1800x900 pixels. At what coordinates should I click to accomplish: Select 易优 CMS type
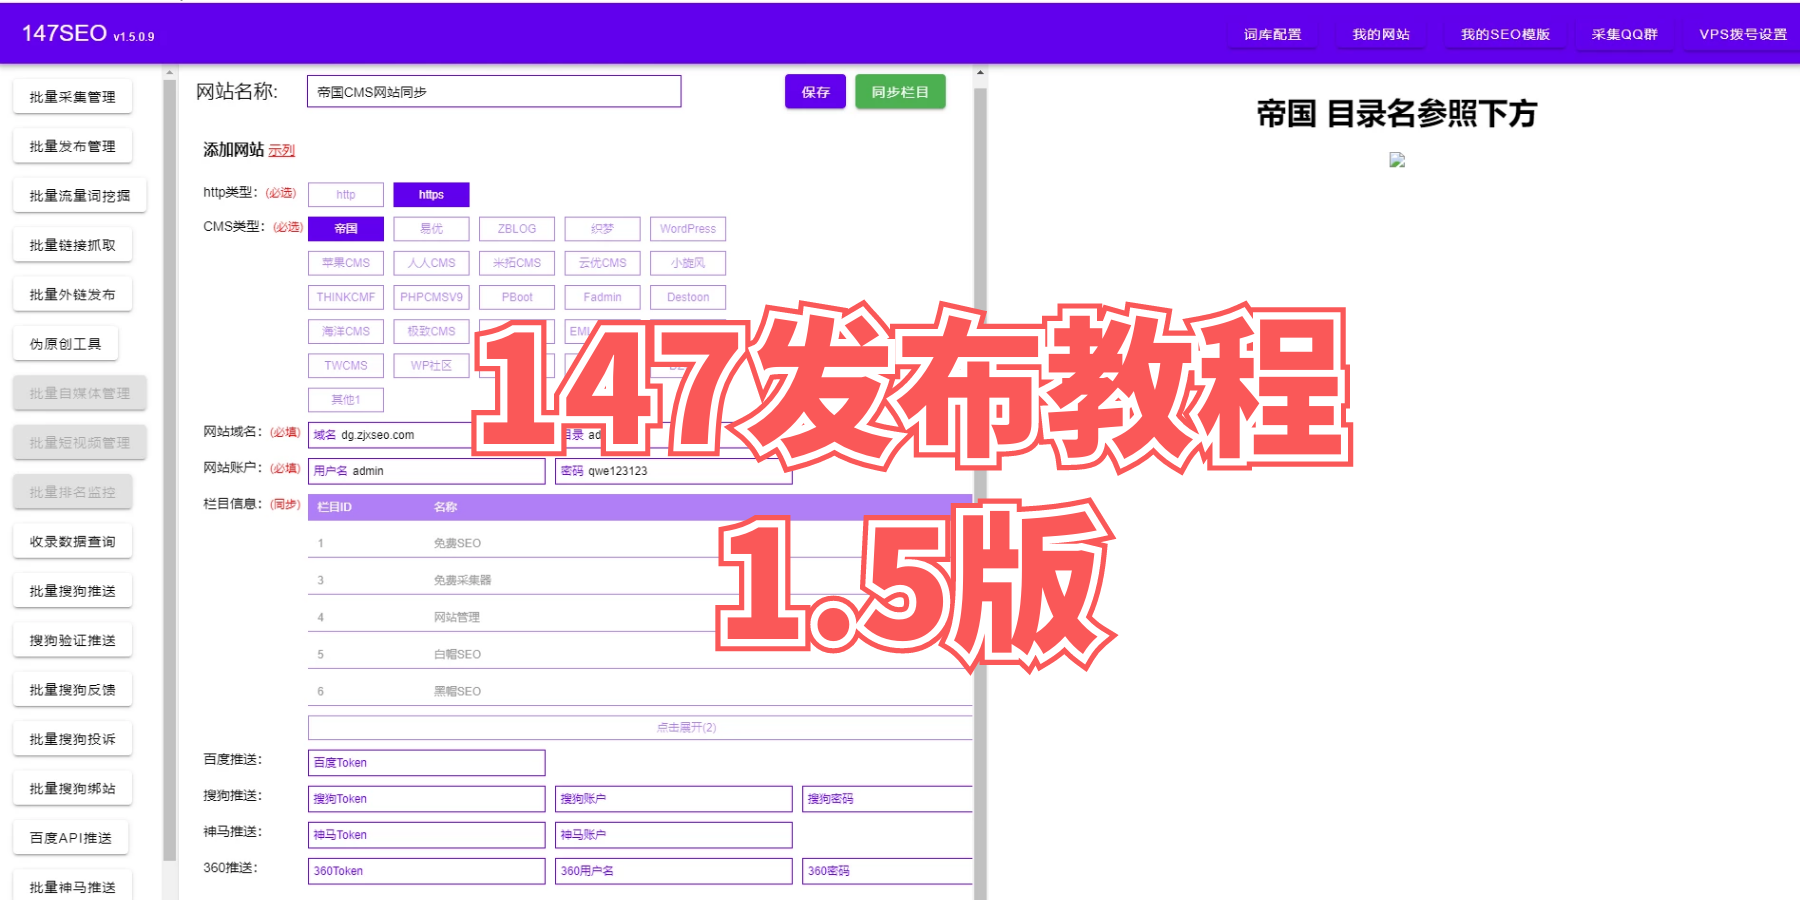pyautogui.click(x=431, y=229)
